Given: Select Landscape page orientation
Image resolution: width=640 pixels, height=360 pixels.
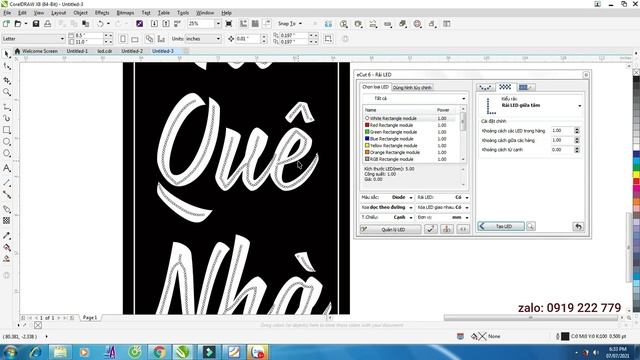Looking at the screenshot, I should tap(135, 39).
